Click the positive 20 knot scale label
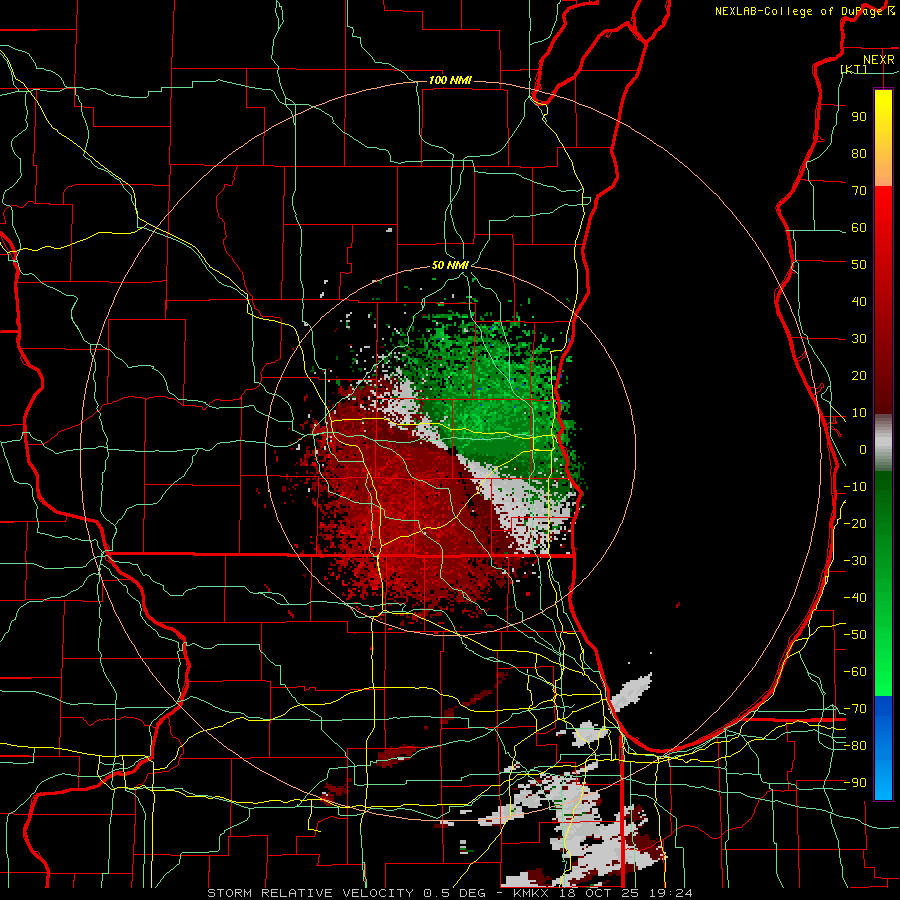The height and width of the screenshot is (900, 900). pyautogui.click(x=859, y=375)
